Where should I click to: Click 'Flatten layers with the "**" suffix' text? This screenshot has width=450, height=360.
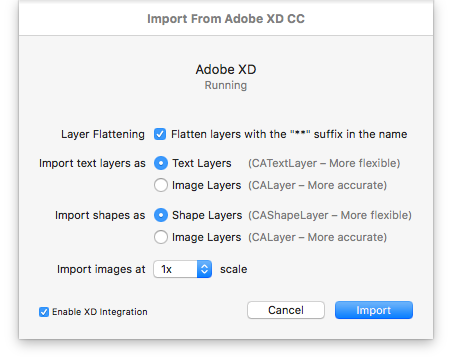289,134
